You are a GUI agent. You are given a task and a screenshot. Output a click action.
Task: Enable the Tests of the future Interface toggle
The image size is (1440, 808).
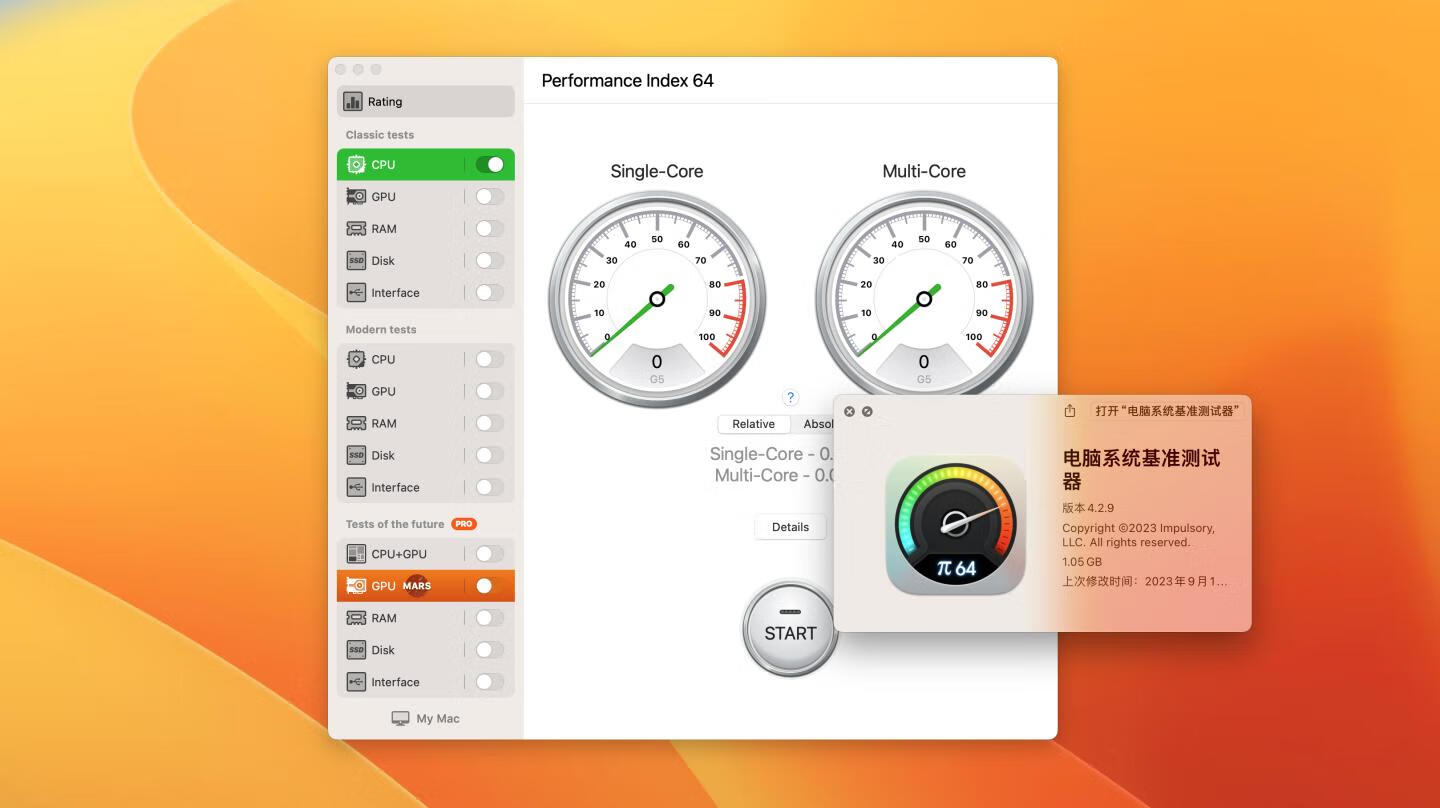tap(490, 682)
